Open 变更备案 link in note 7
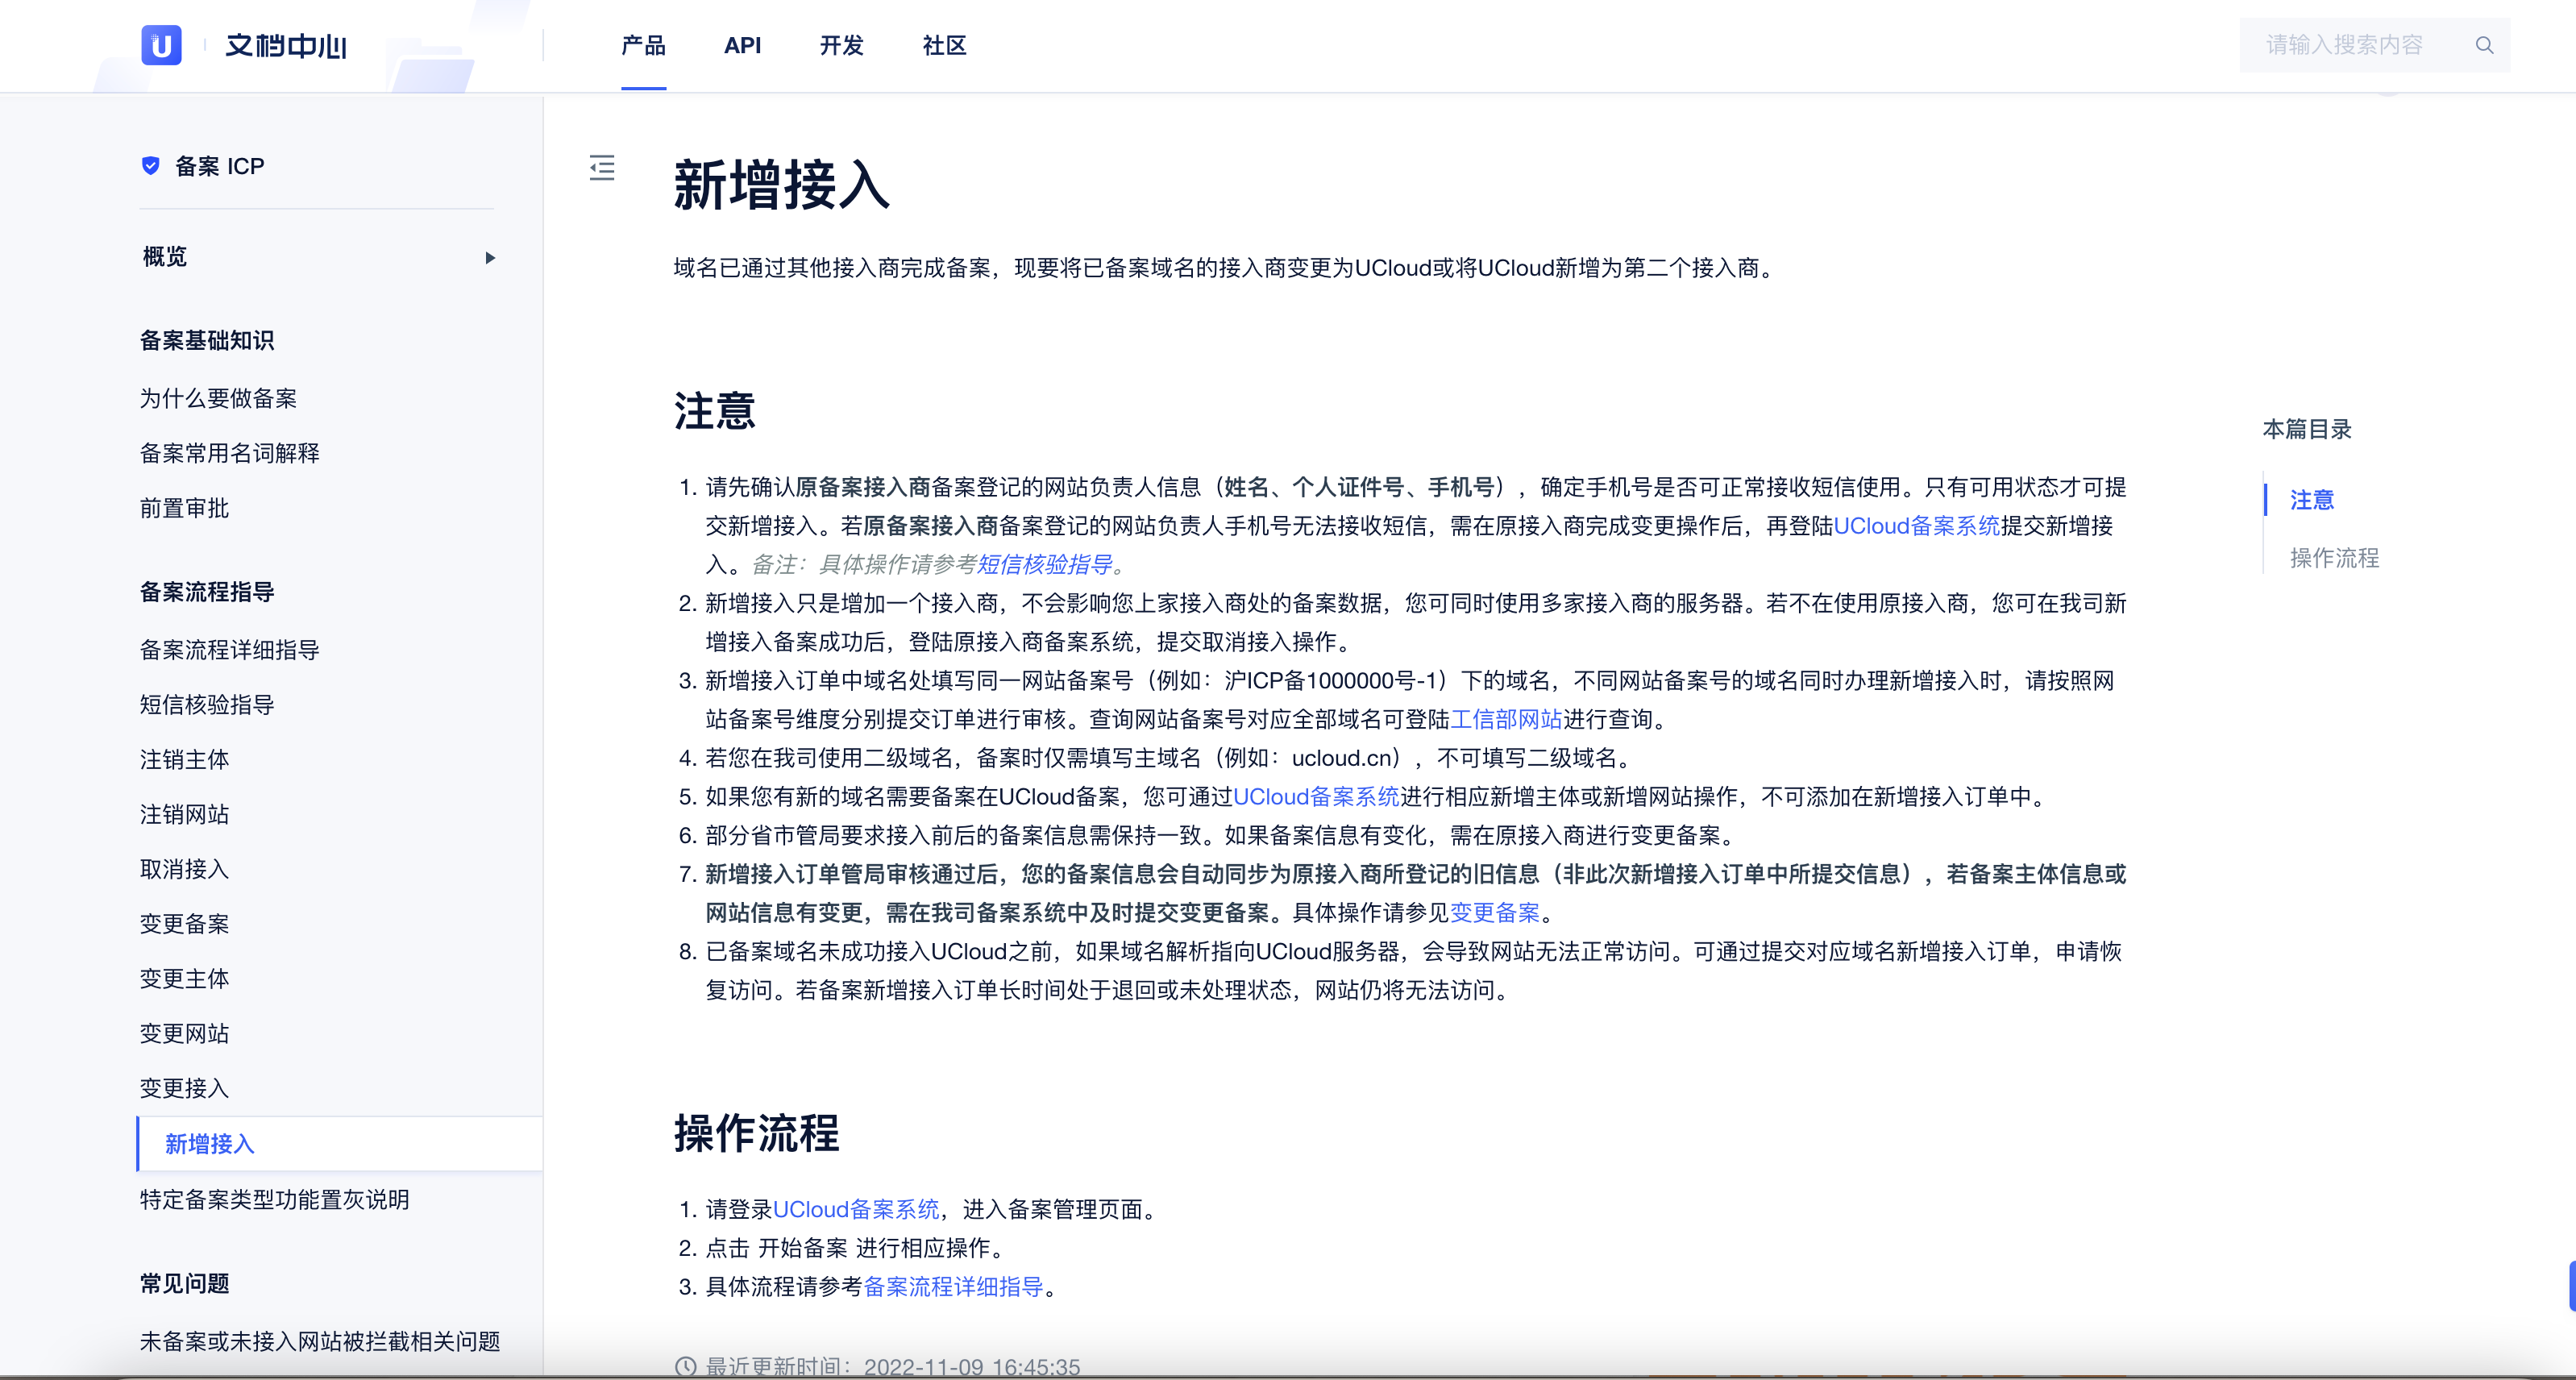The height and width of the screenshot is (1380, 2576). tap(1495, 913)
